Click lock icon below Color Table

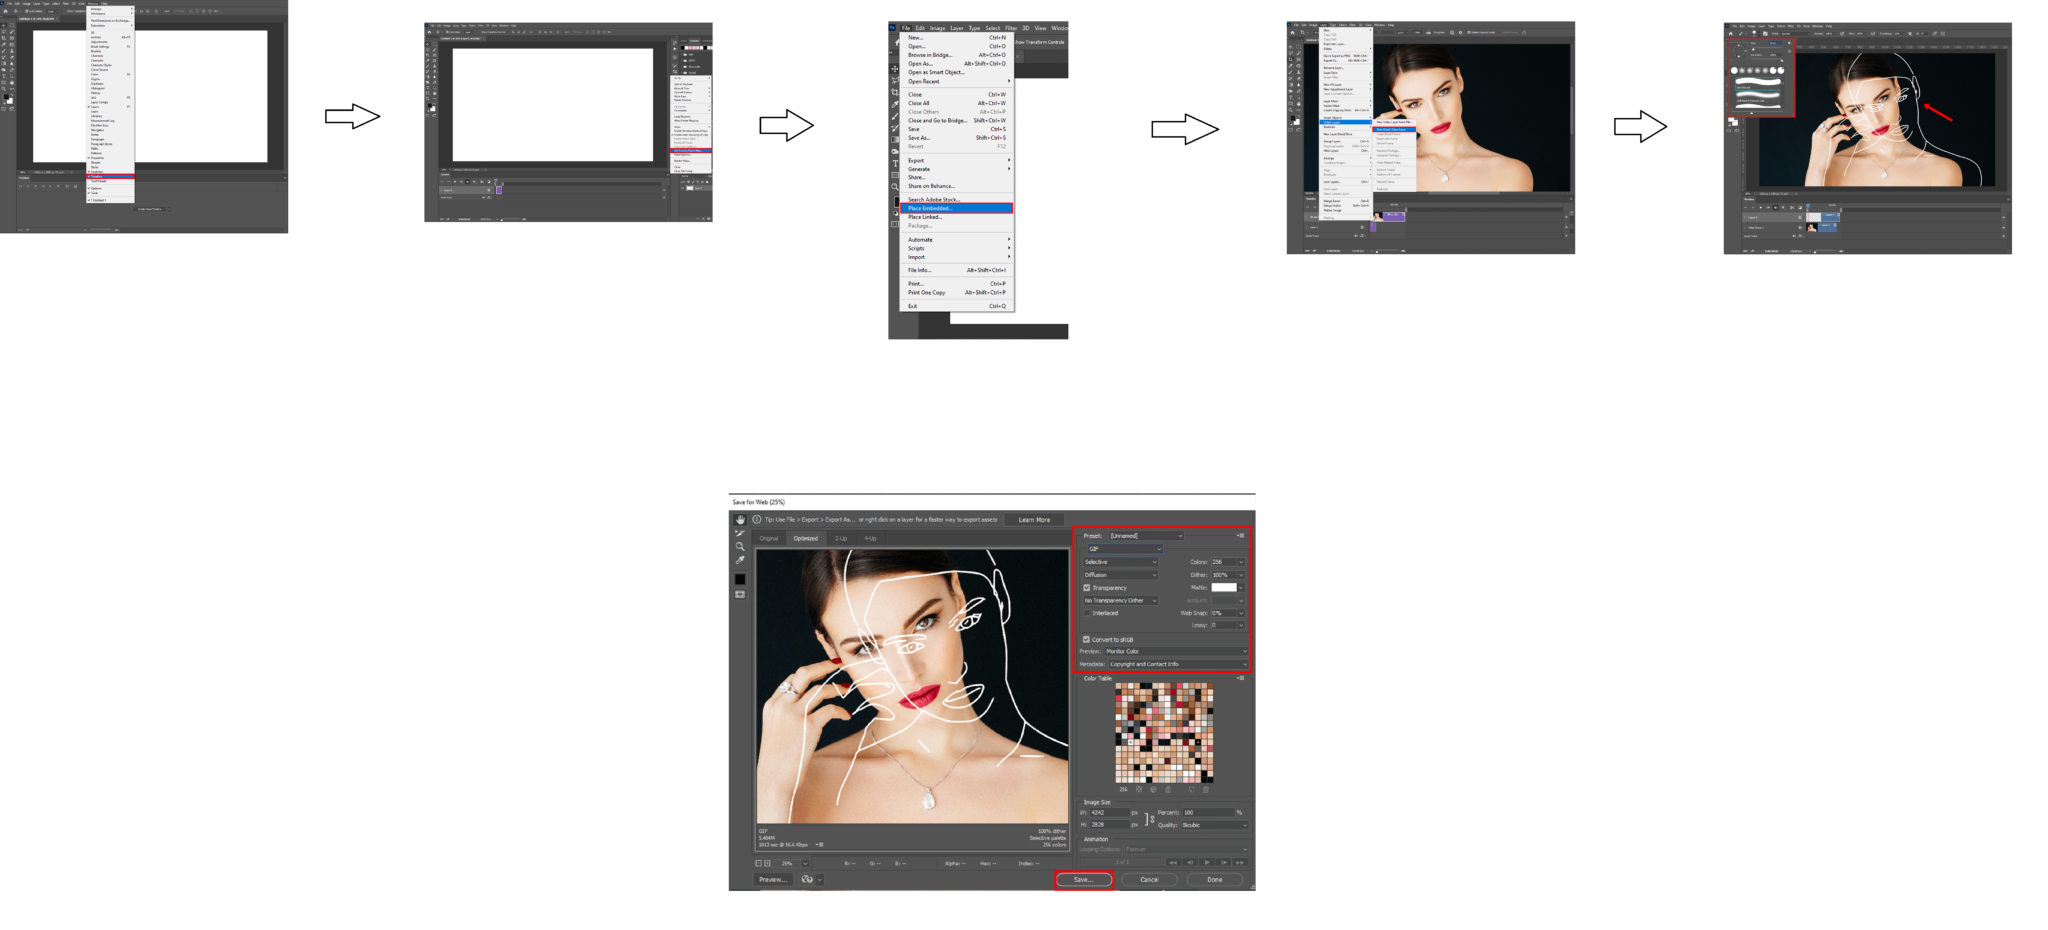1168,789
